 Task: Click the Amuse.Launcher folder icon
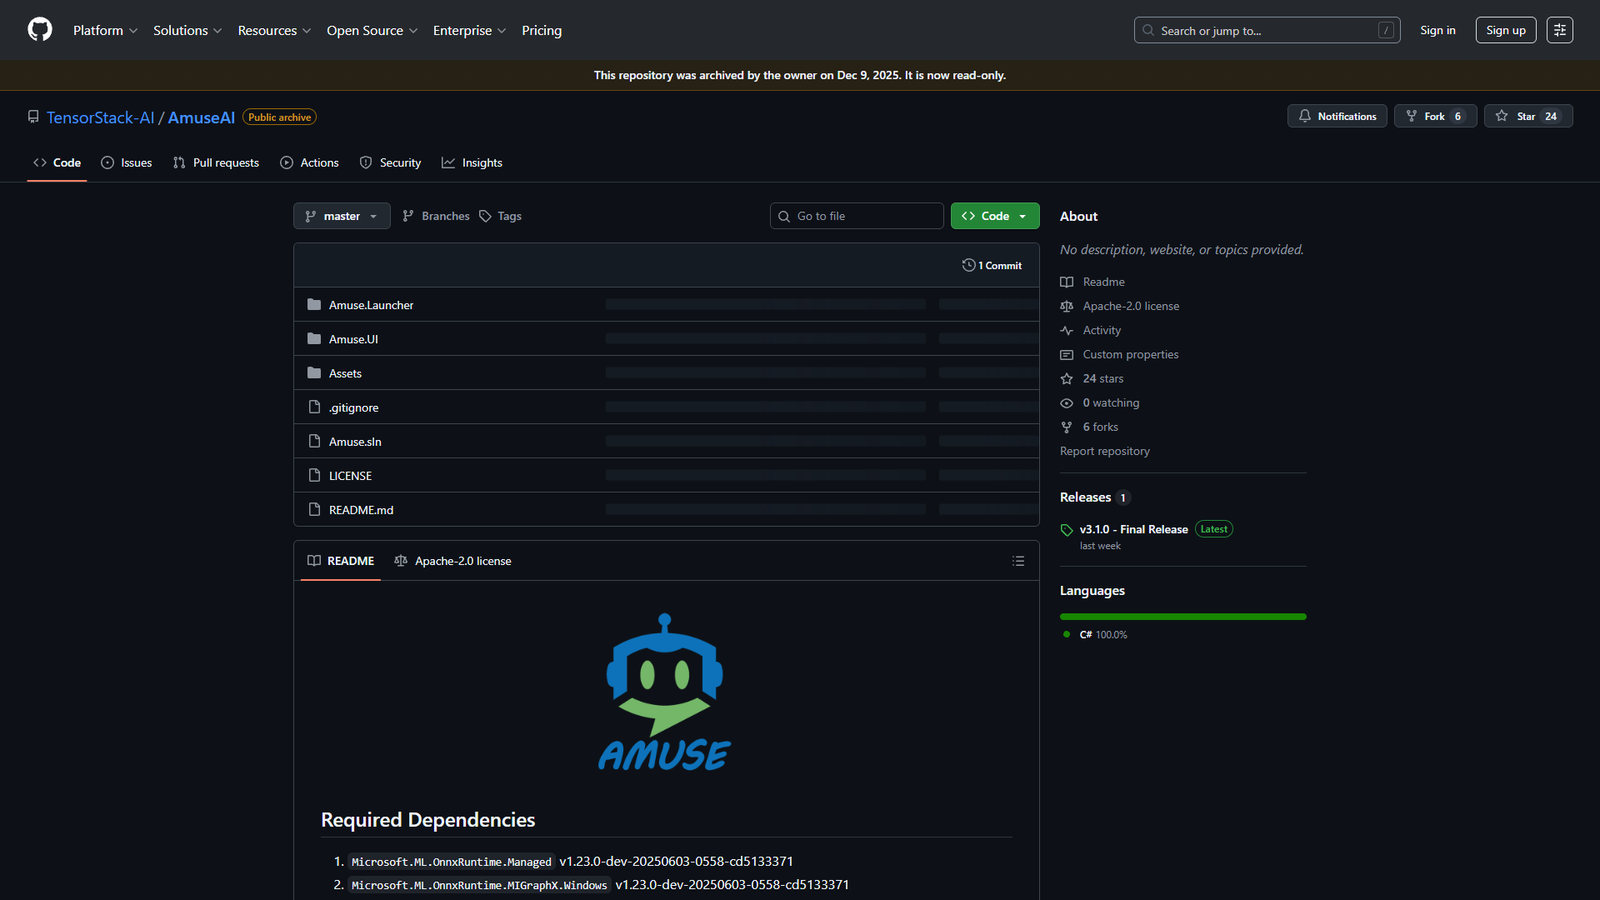(314, 305)
